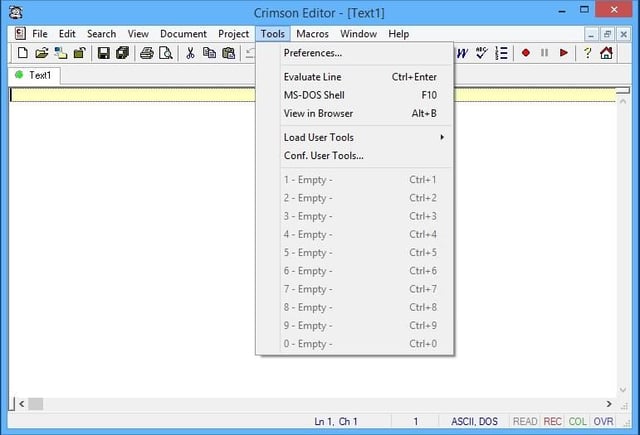The height and width of the screenshot is (435, 640).
Task: Open the Edit menu
Action: click(67, 34)
